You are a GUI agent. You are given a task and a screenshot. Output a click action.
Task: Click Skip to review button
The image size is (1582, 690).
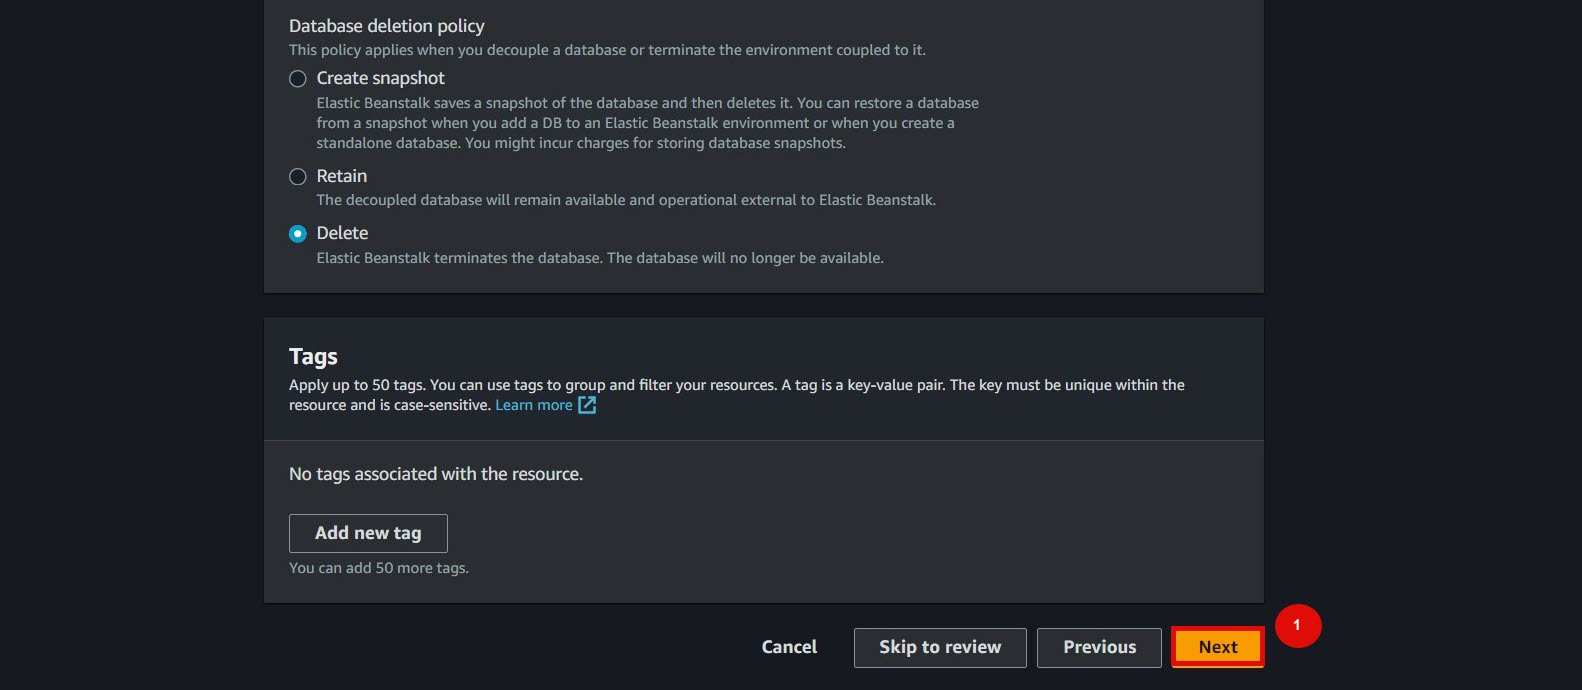tap(940, 647)
